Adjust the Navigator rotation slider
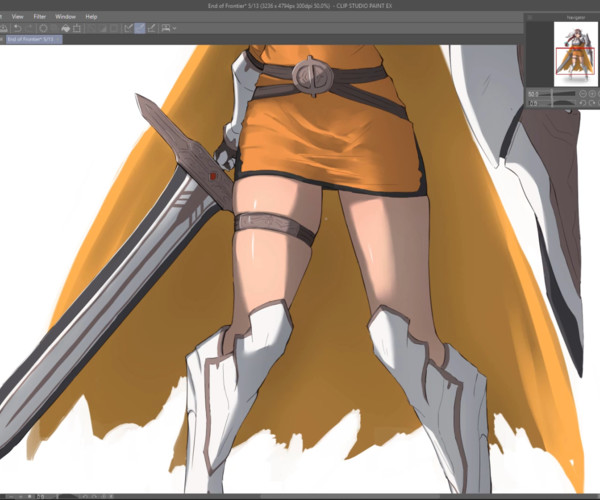 [564, 103]
